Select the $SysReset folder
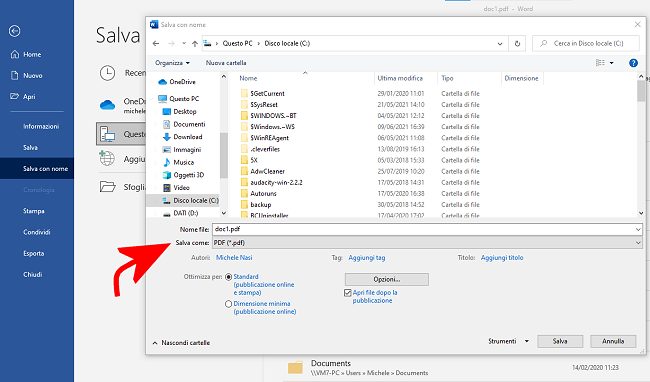 tap(264, 105)
